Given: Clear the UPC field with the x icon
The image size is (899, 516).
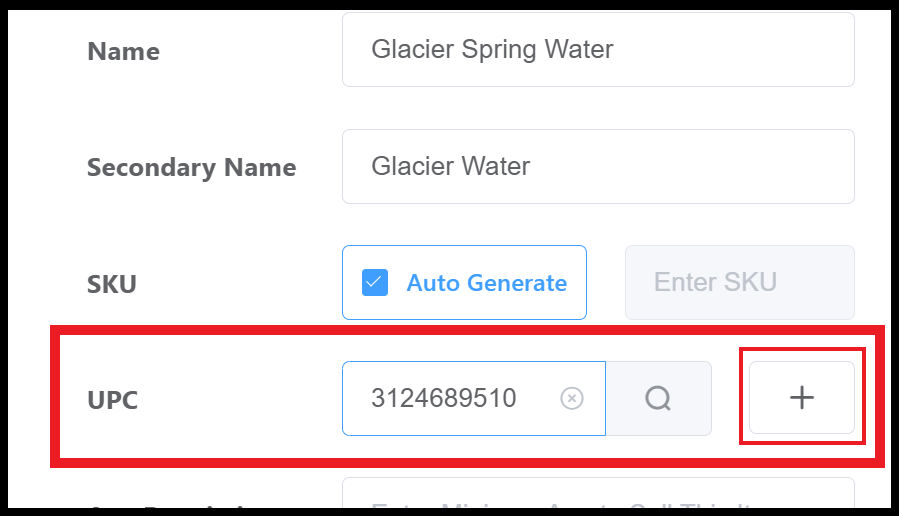Looking at the screenshot, I should click(571, 399).
